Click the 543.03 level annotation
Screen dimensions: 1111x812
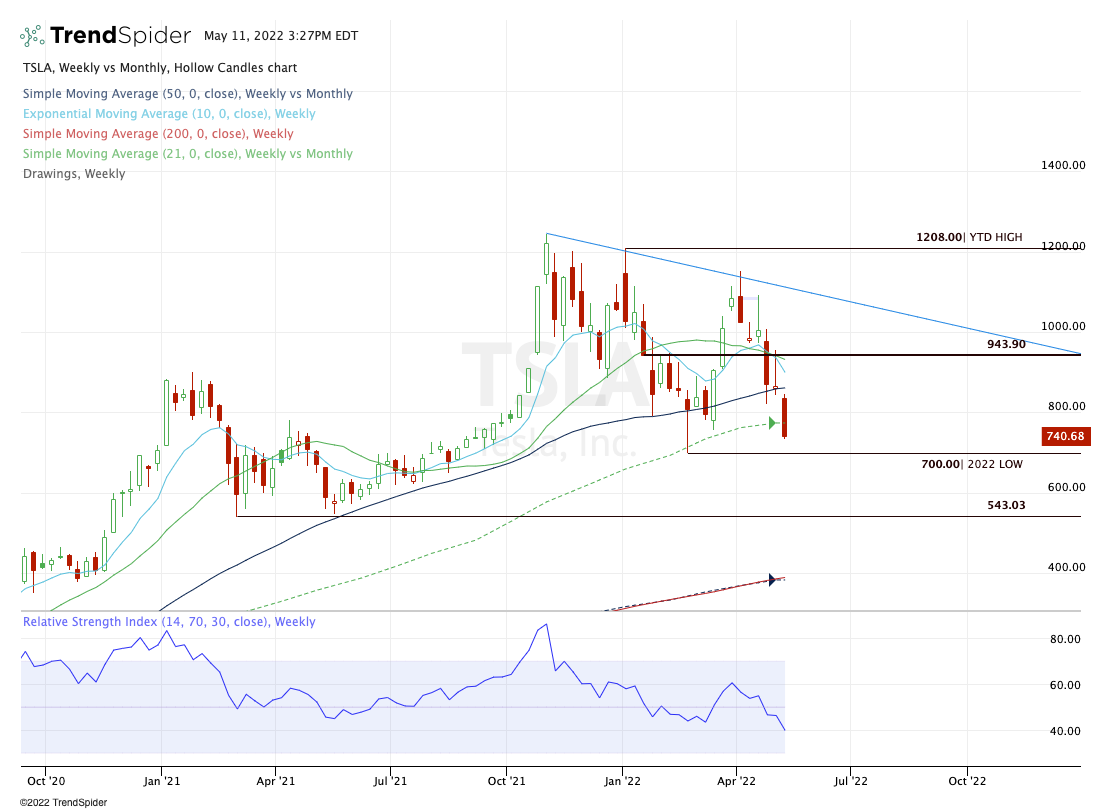[1006, 505]
